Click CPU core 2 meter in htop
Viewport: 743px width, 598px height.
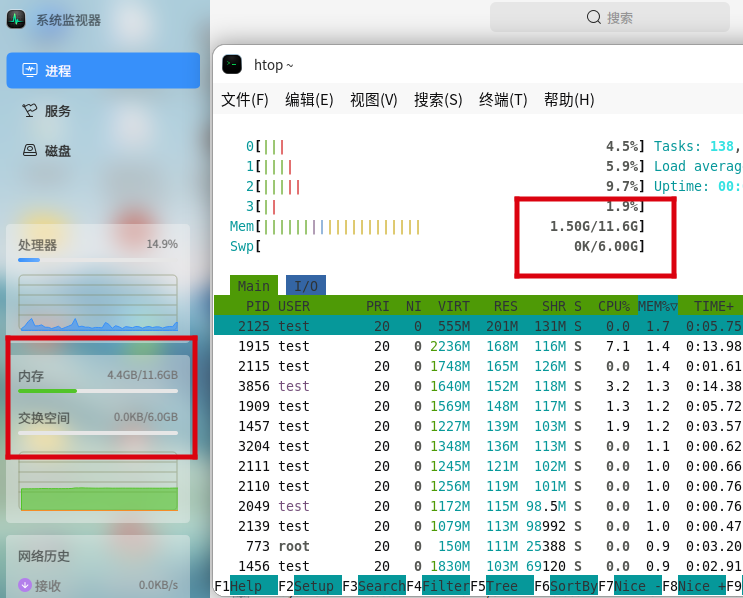[x=445, y=186]
